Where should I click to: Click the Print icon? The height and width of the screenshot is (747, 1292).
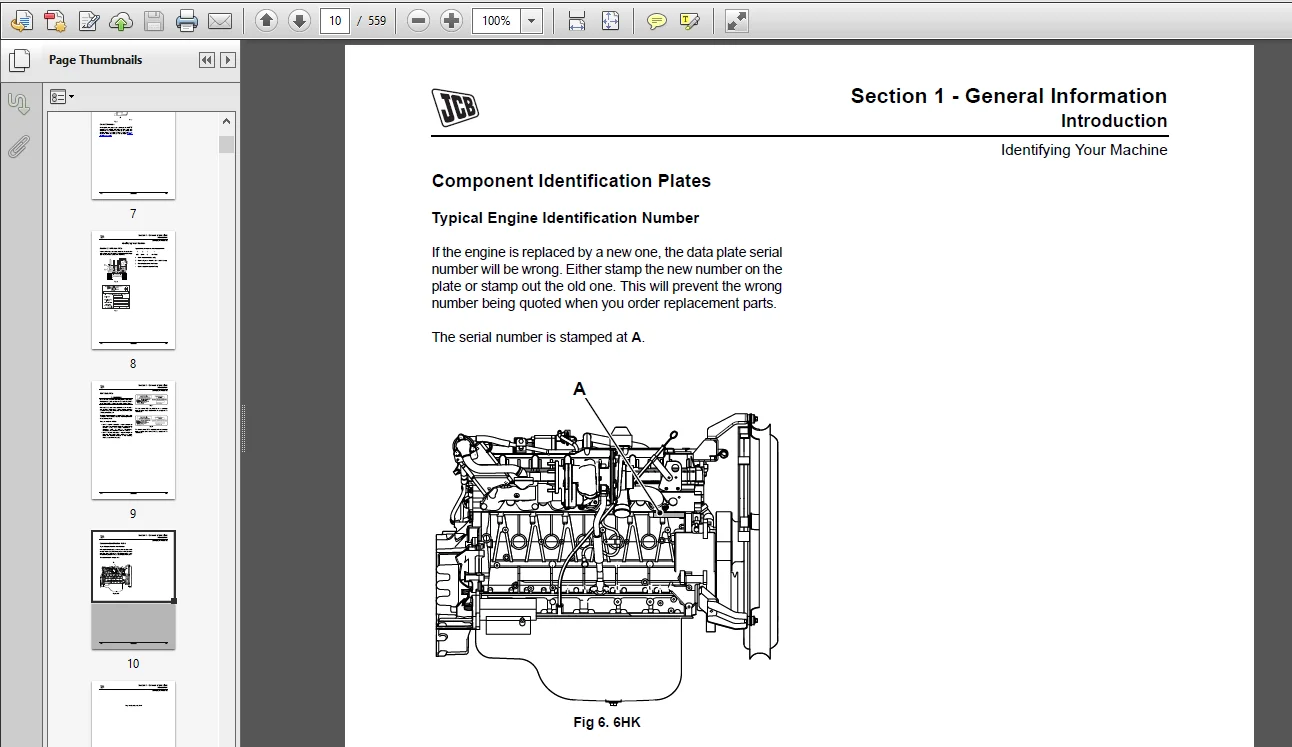[187, 20]
